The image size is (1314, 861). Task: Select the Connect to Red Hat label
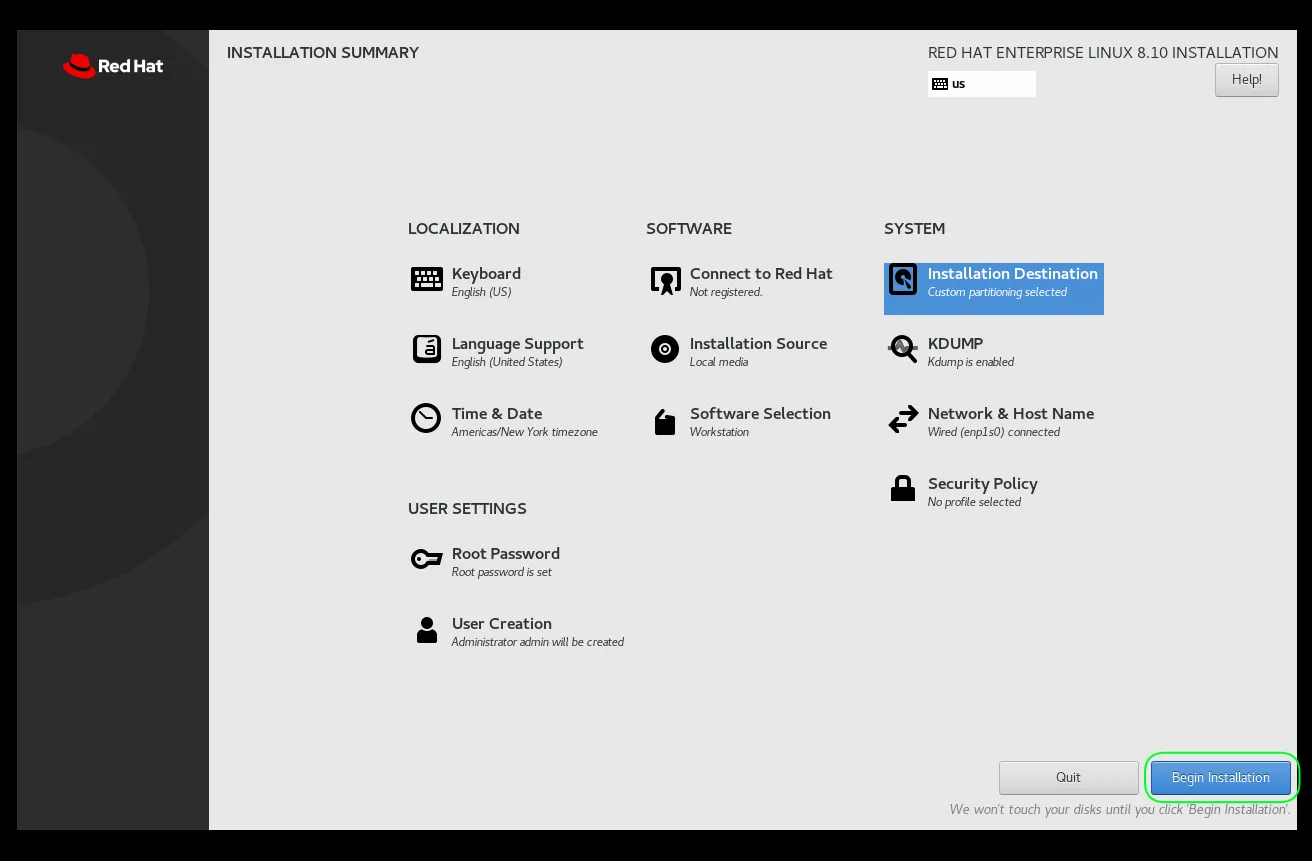click(x=761, y=273)
